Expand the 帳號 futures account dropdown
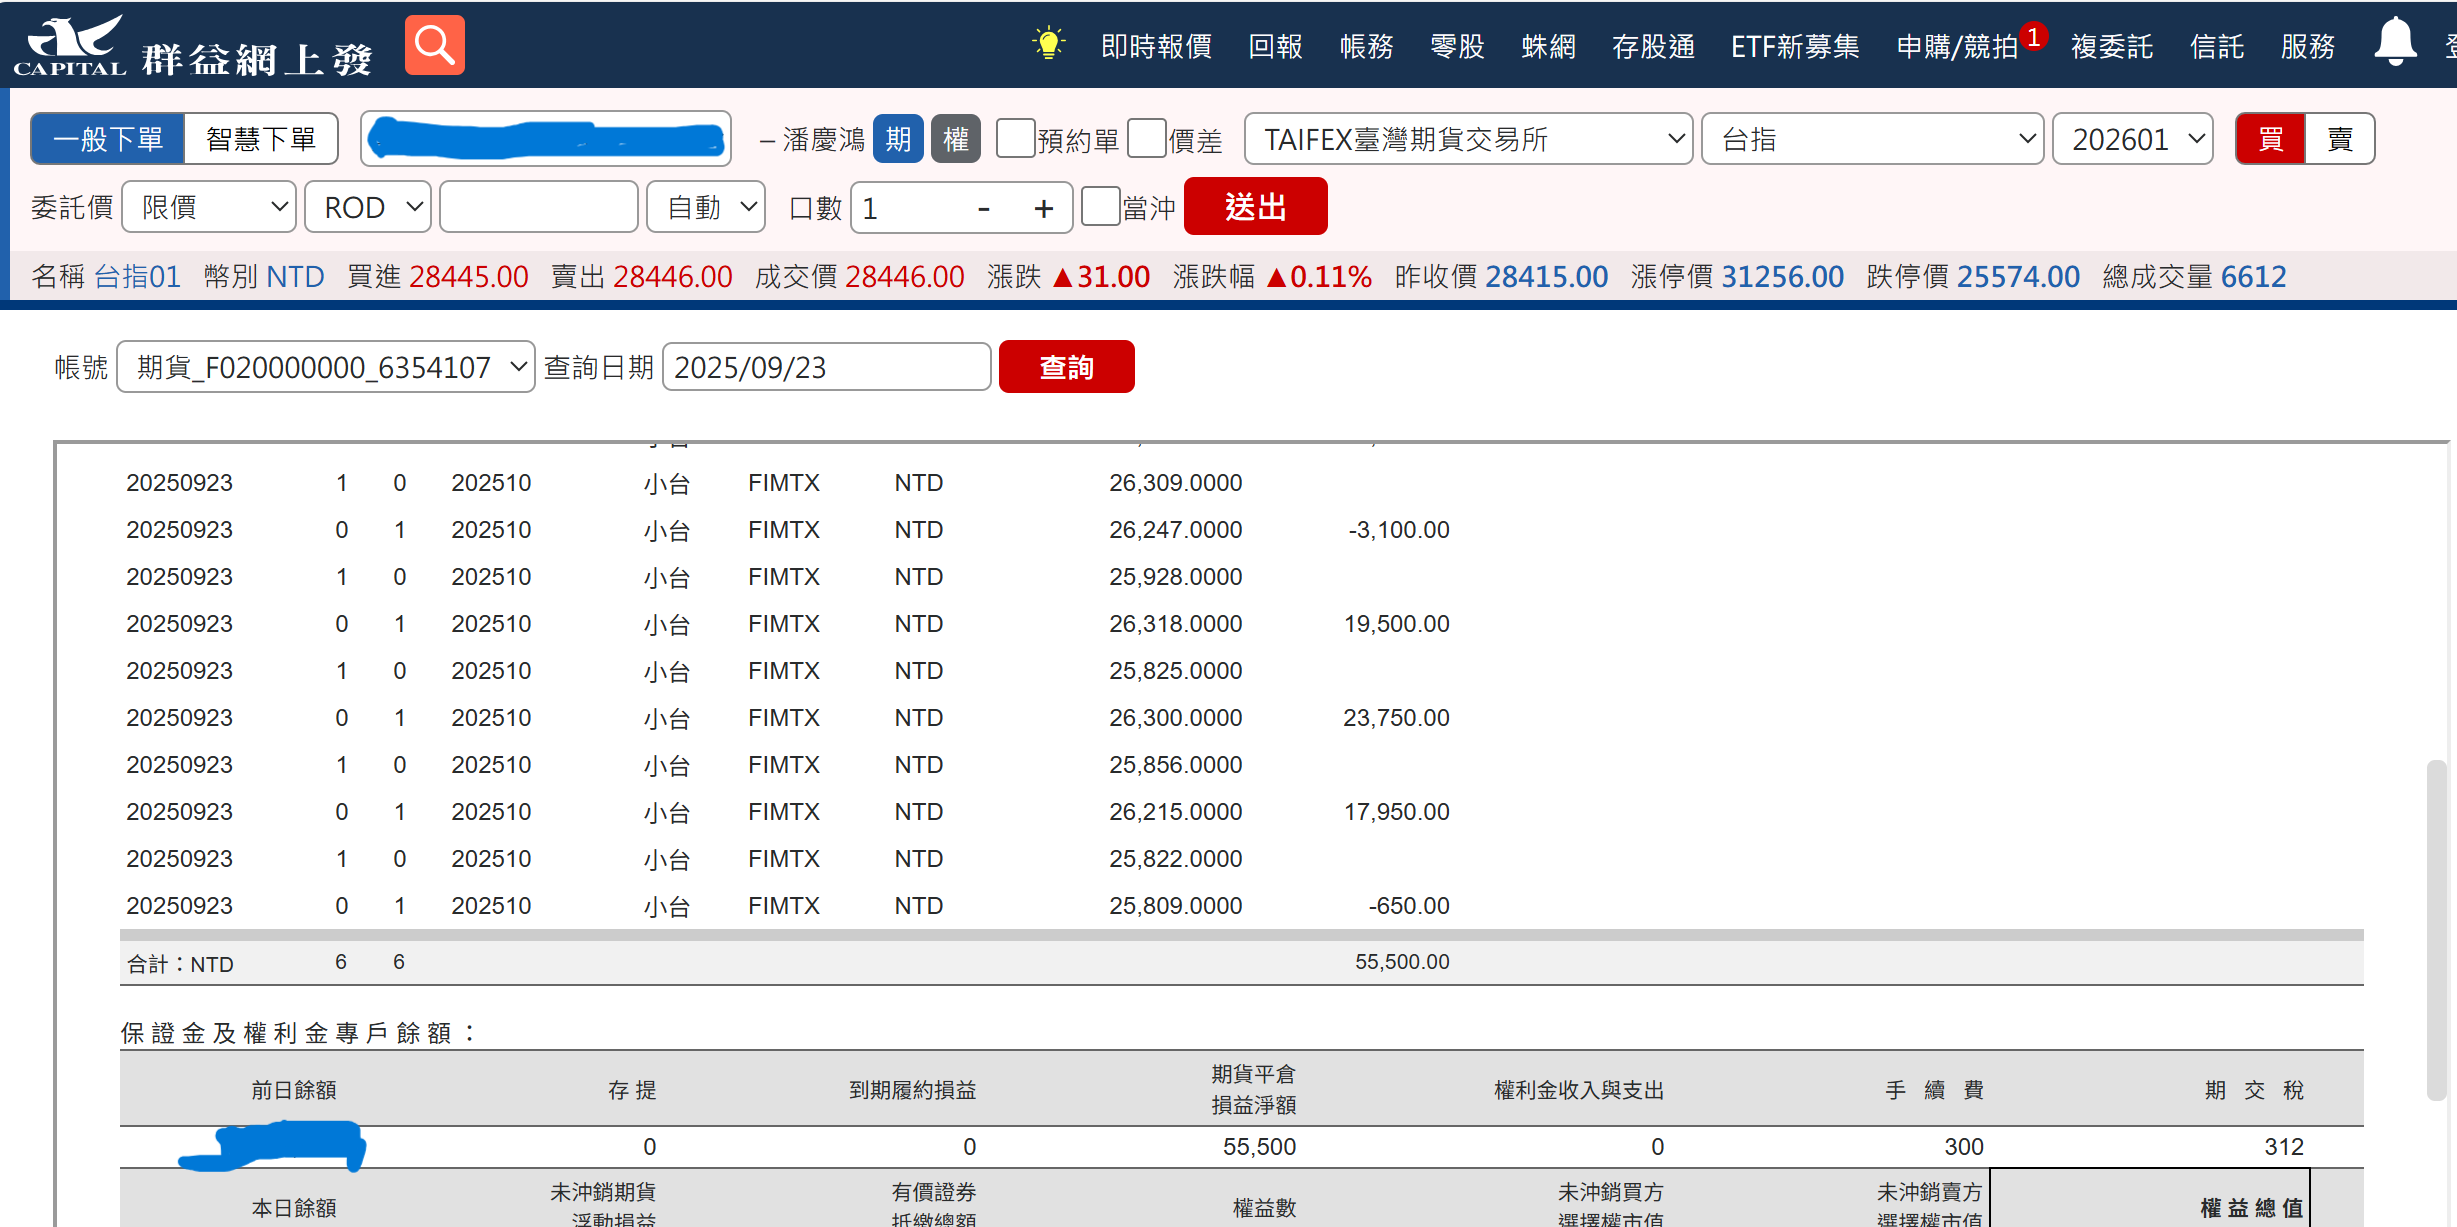The height and width of the screenshot is (1227, 2457). pos(326,367)
